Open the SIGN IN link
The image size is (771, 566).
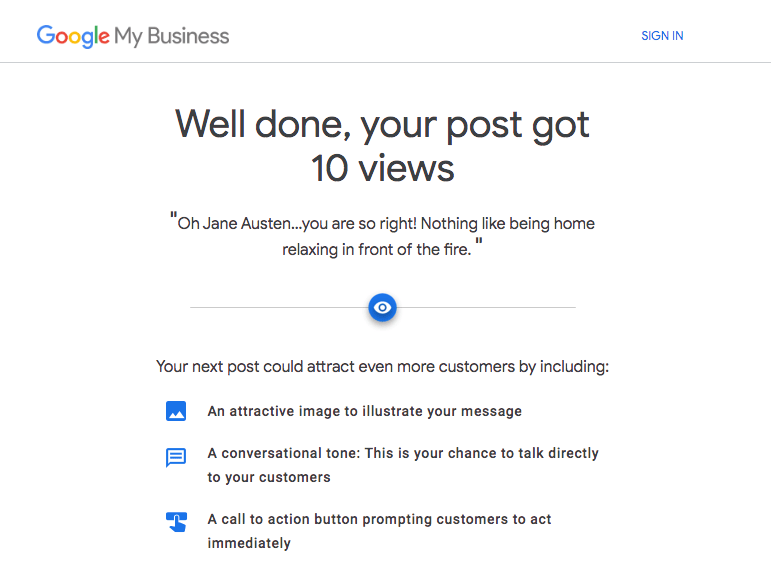(x=662, y=36)
